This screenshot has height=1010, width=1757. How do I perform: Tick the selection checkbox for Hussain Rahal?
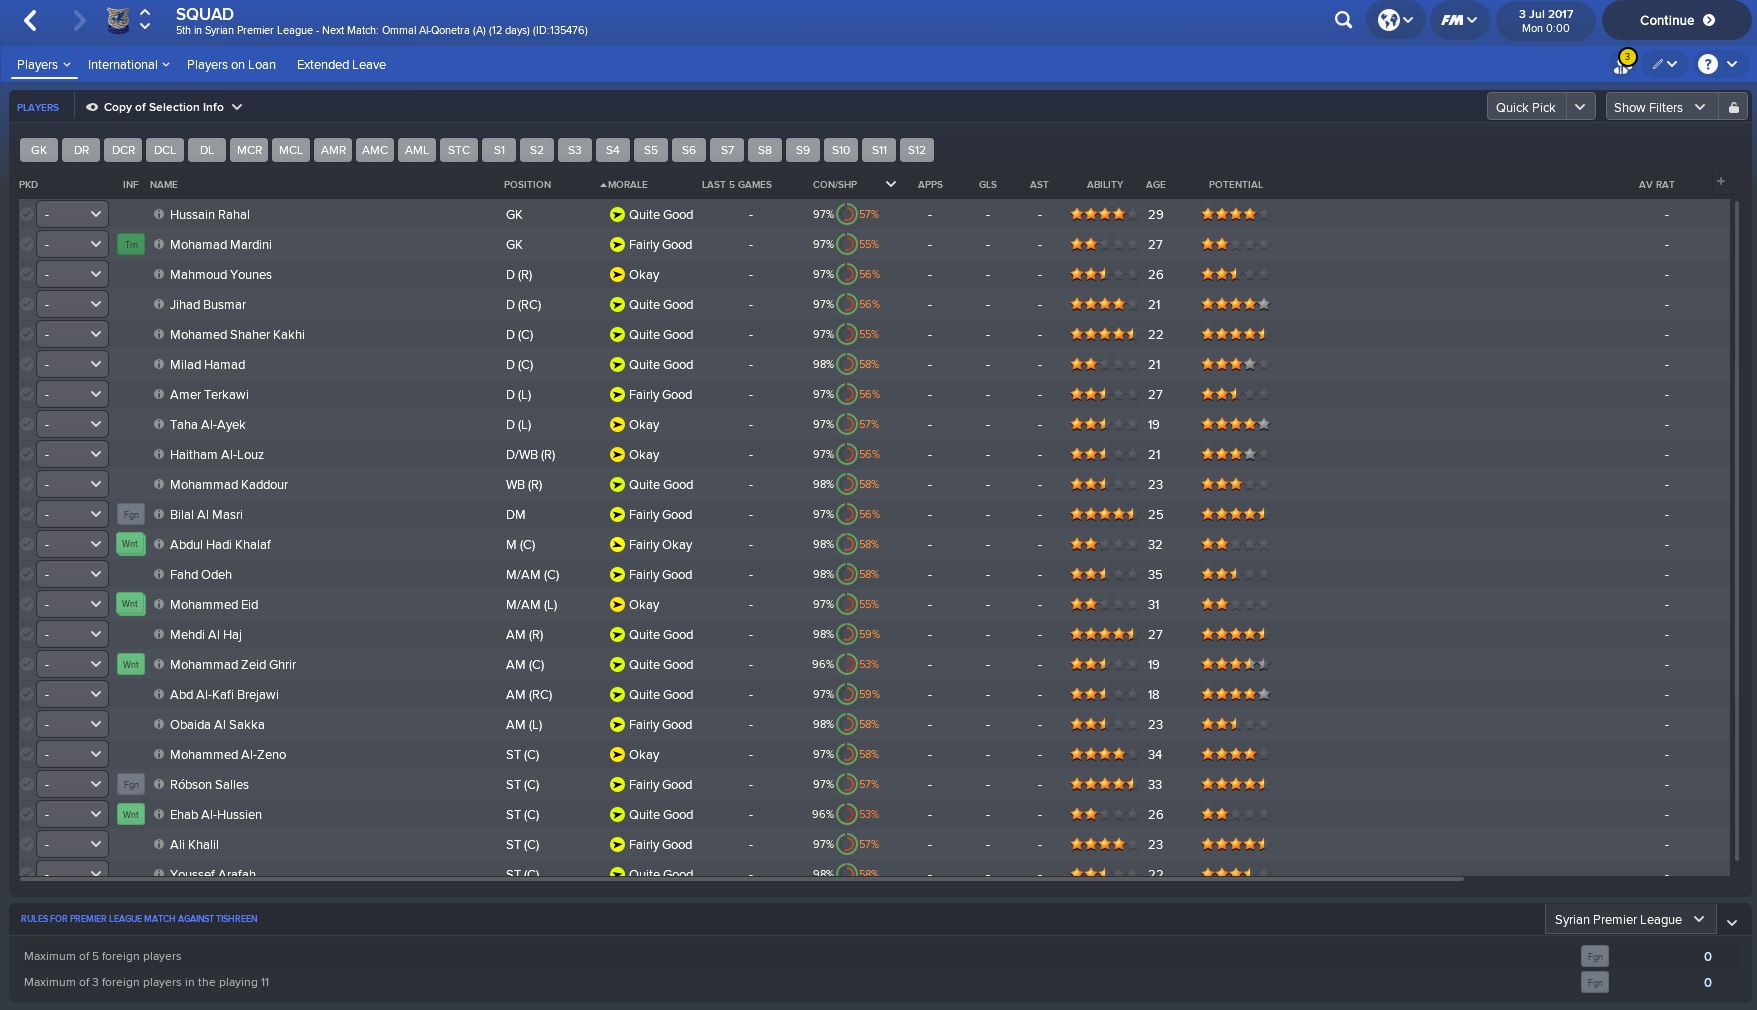(x=26, y=214)
